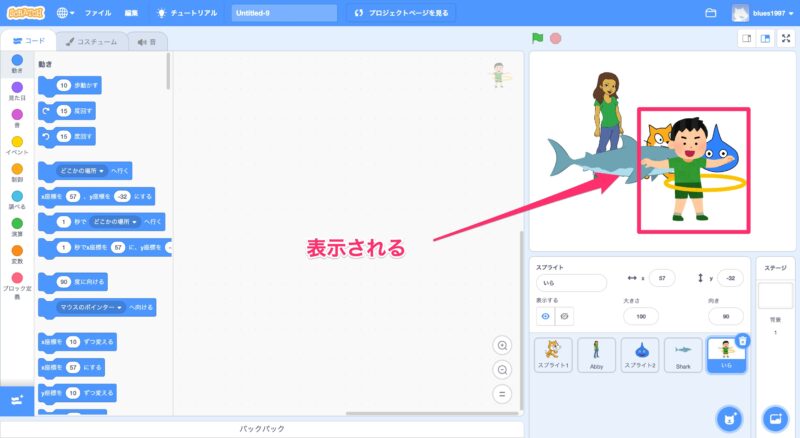Open the ファイル menu
The height and width of the screenshot is (438, 800).
(x=98, y=13)
